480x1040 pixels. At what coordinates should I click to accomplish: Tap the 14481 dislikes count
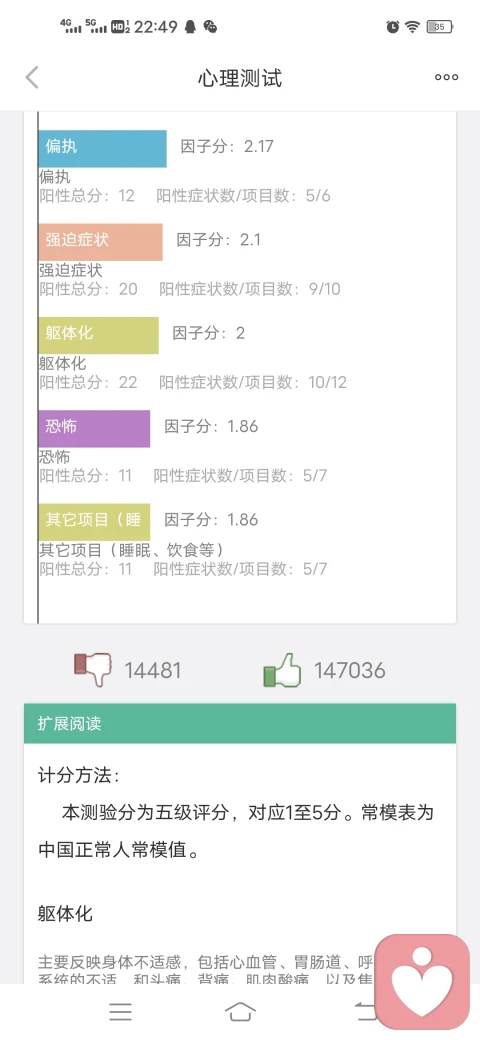pos(152,671)
